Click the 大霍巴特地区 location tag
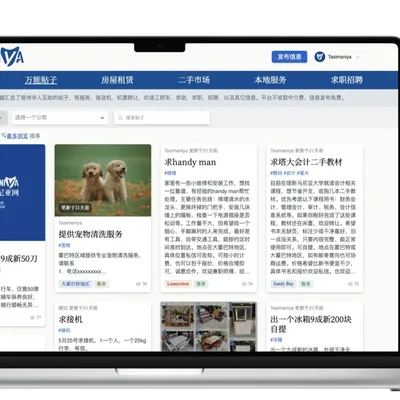The height and width of the screenshot is (400, 400). [75, 284]
